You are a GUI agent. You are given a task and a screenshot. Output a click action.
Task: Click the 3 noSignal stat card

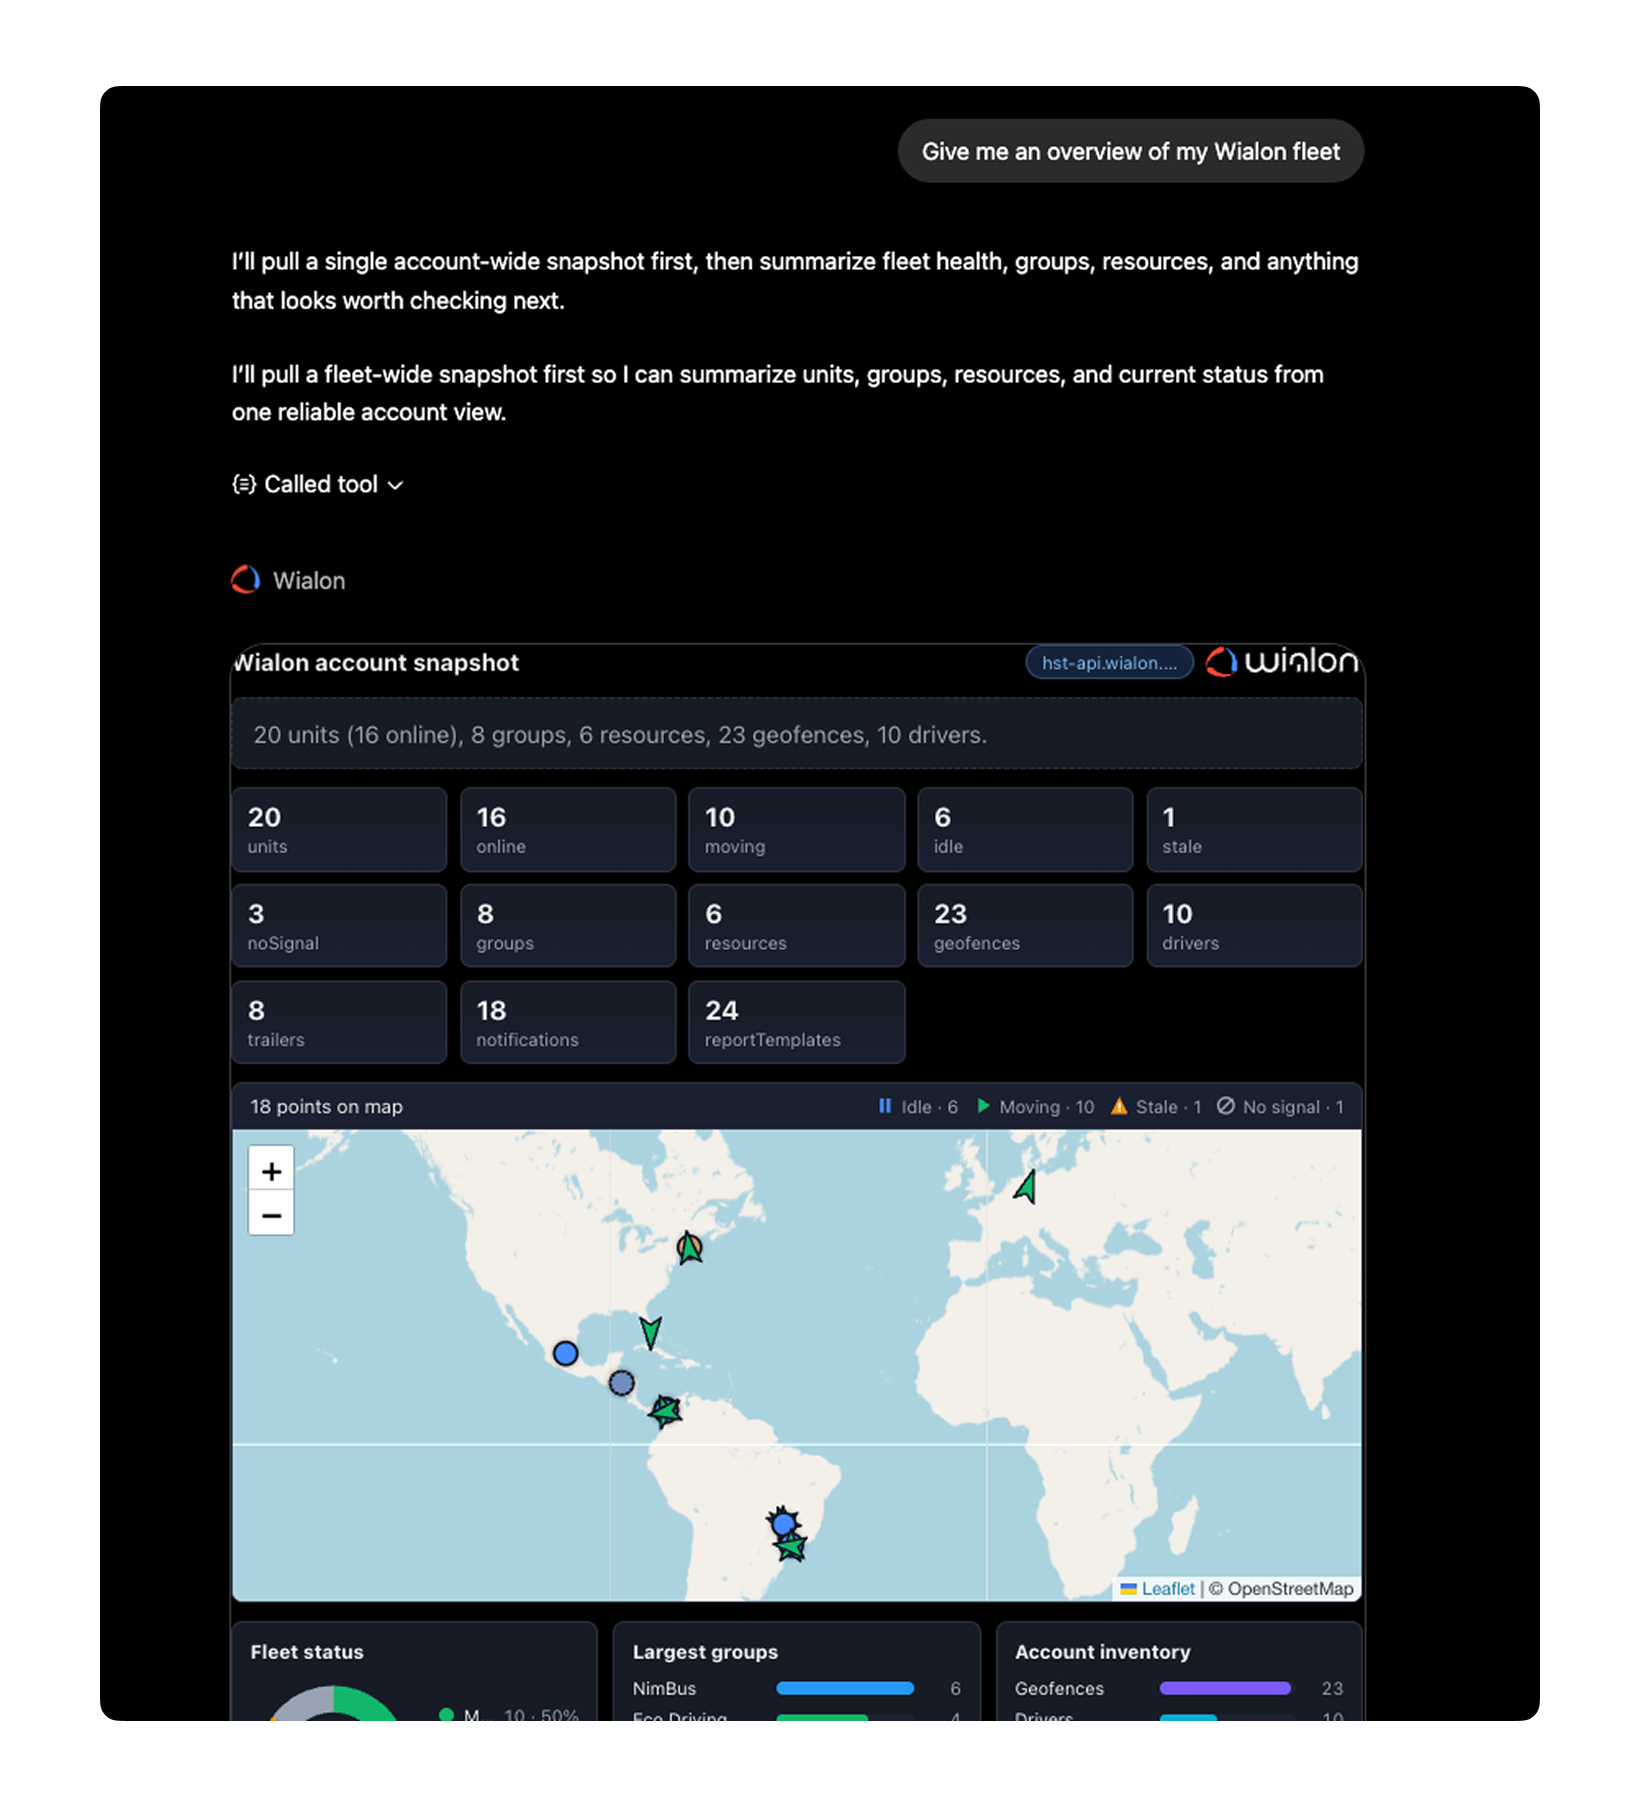point(339,925)
